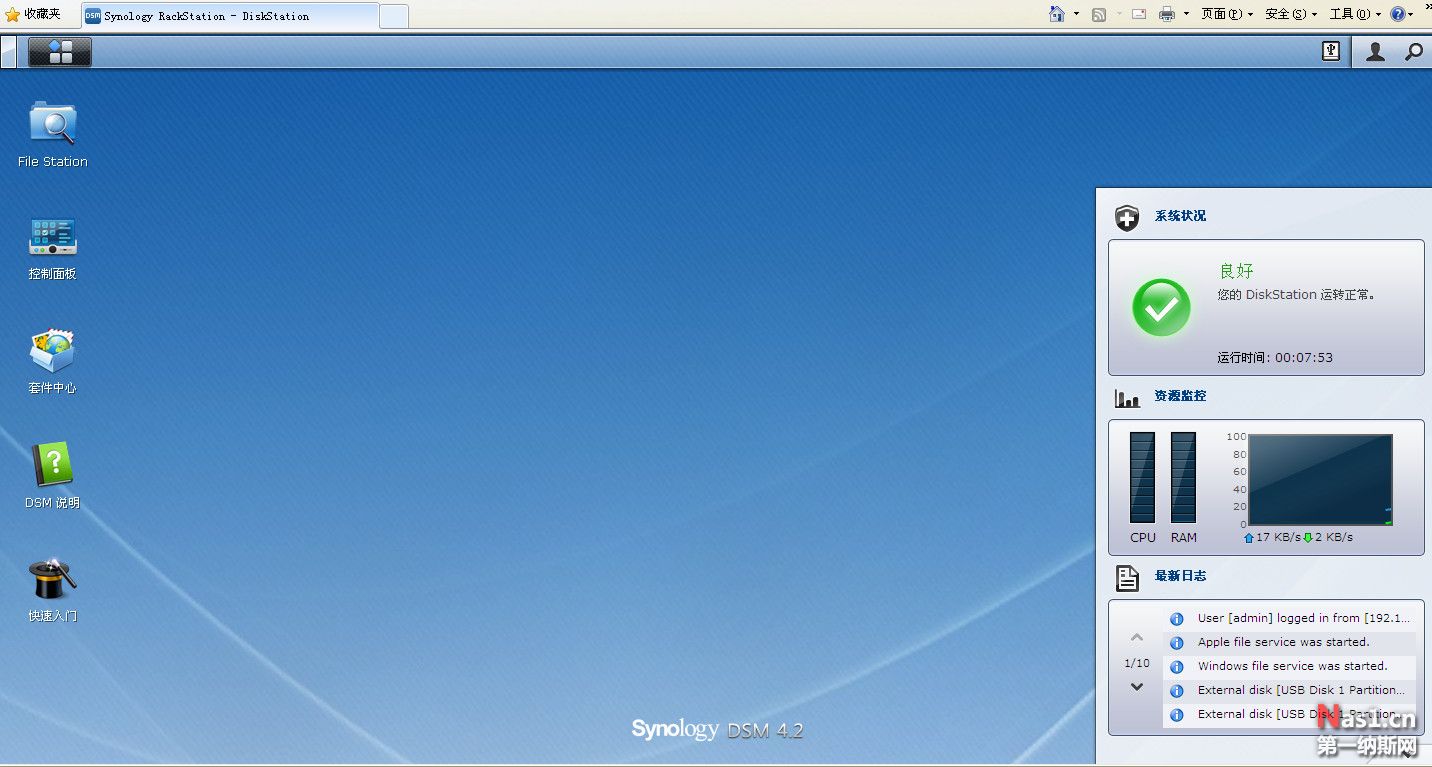This screenshot has height=767, width=1432.
Task: Open a new blank browser tab
Action: [x=394, y=16]
